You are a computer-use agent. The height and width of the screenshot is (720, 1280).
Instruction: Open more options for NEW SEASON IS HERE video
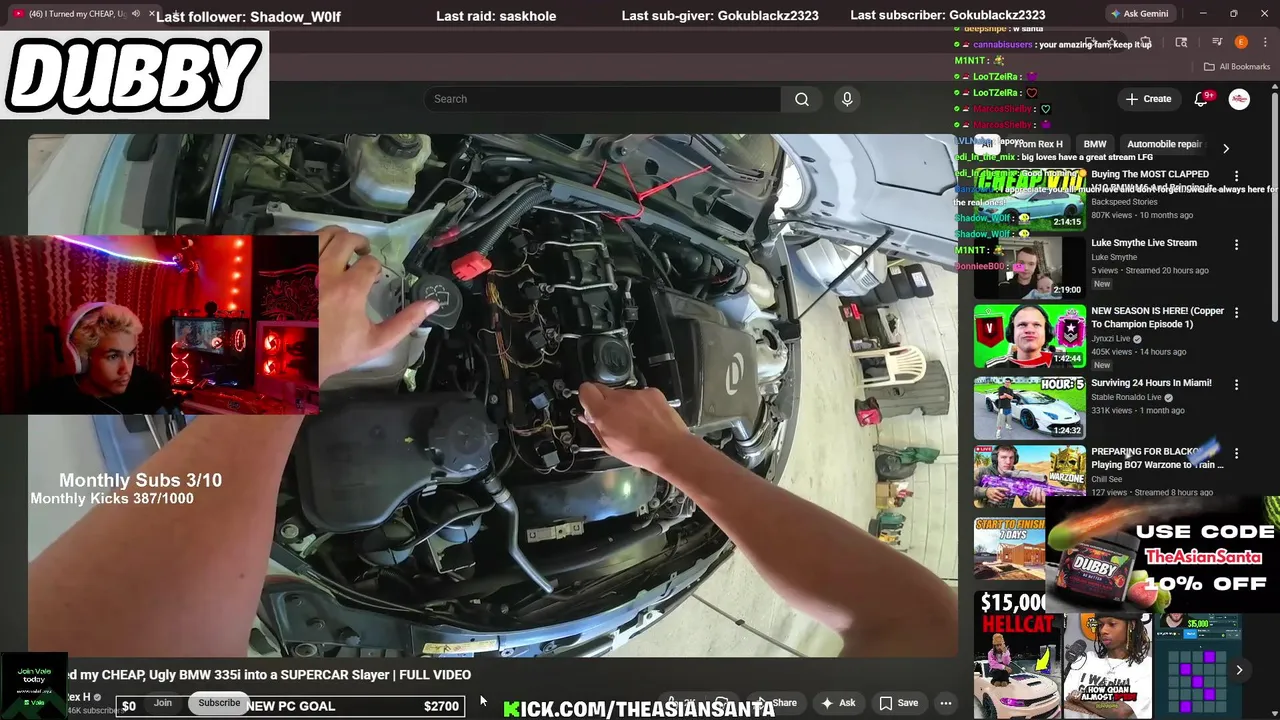pos(1236,312)
